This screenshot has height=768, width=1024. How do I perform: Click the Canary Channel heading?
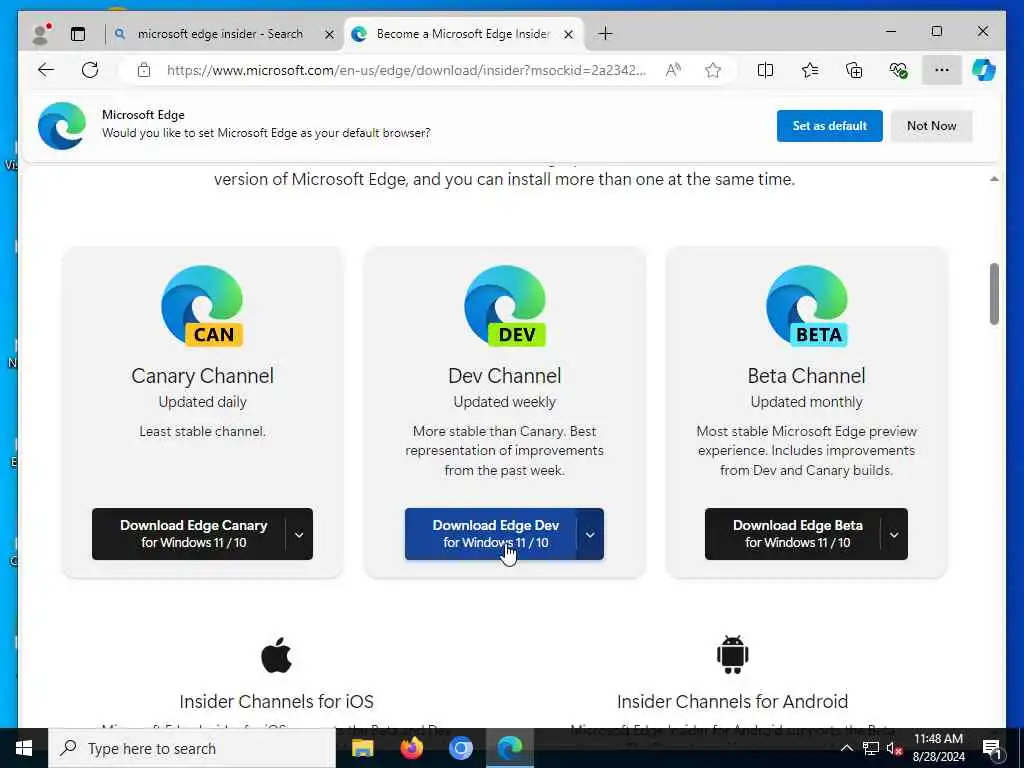[x=202, y=376]
